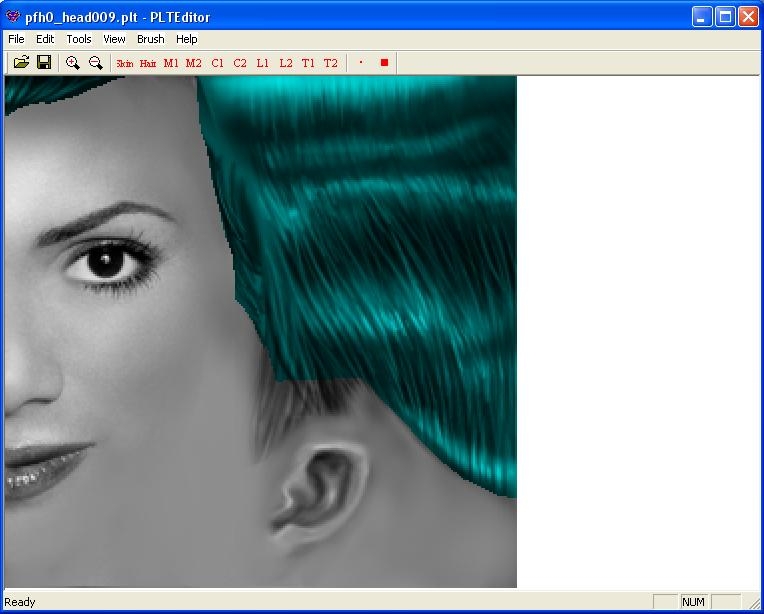Open the Brush menu
Viewport: 764px width, 614px height.
pos(150,39)
